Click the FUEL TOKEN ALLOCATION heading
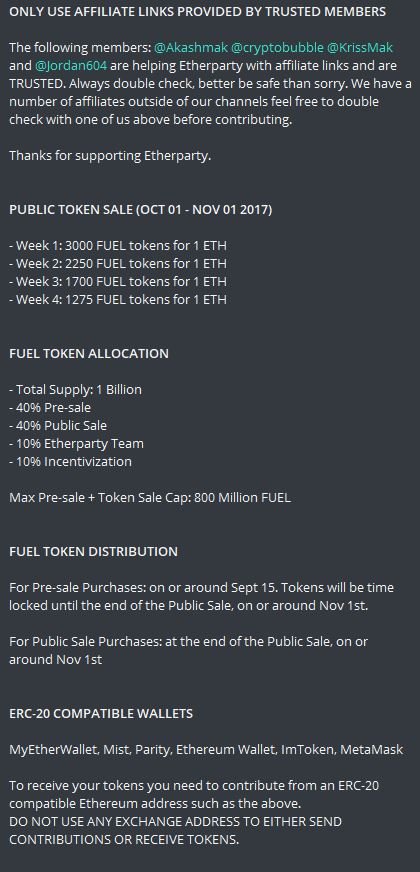 coord(89,354)
